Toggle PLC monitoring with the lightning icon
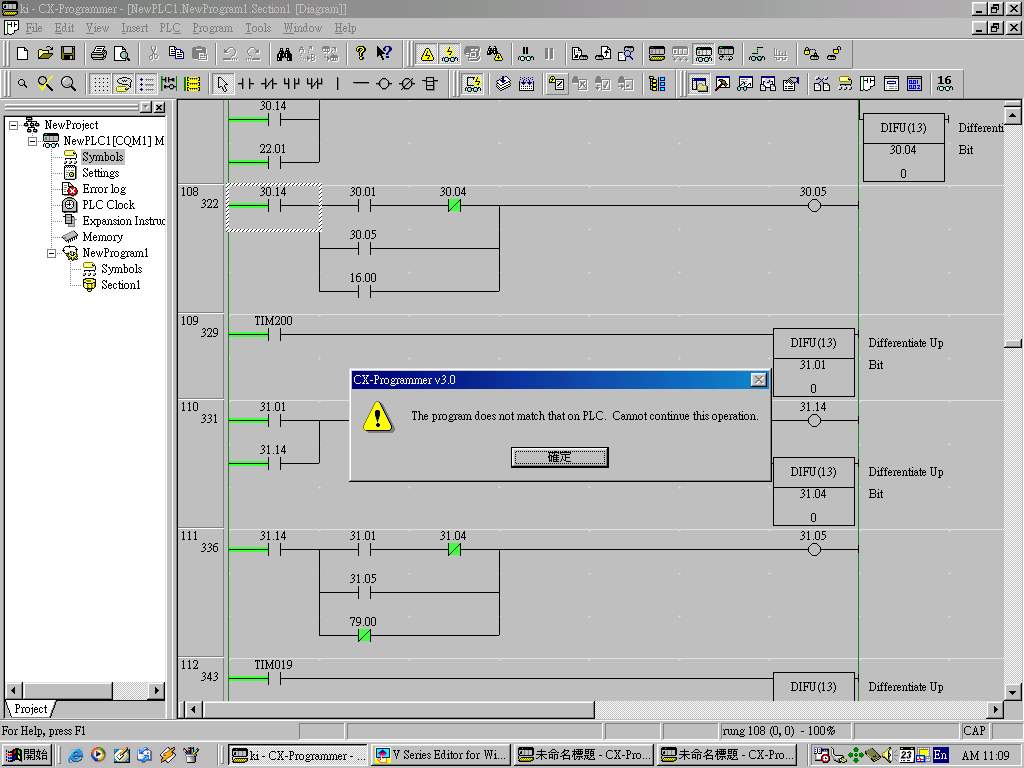 click(x=449, y=54)
